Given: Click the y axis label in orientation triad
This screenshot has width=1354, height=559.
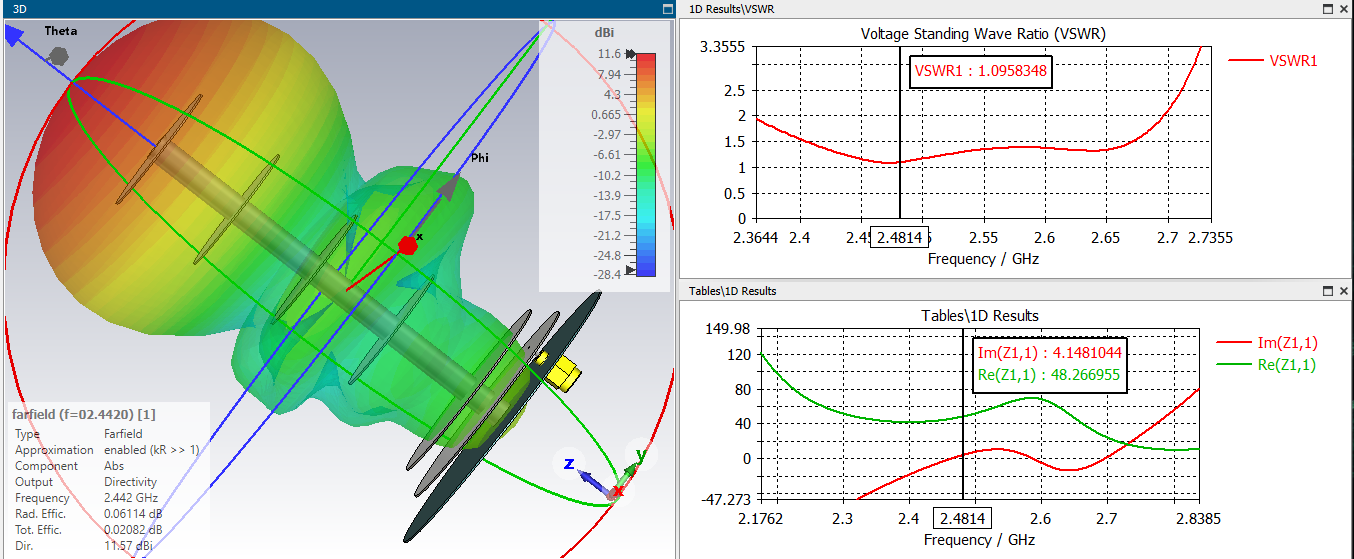Looking at the screenshot, I should 640,455.
